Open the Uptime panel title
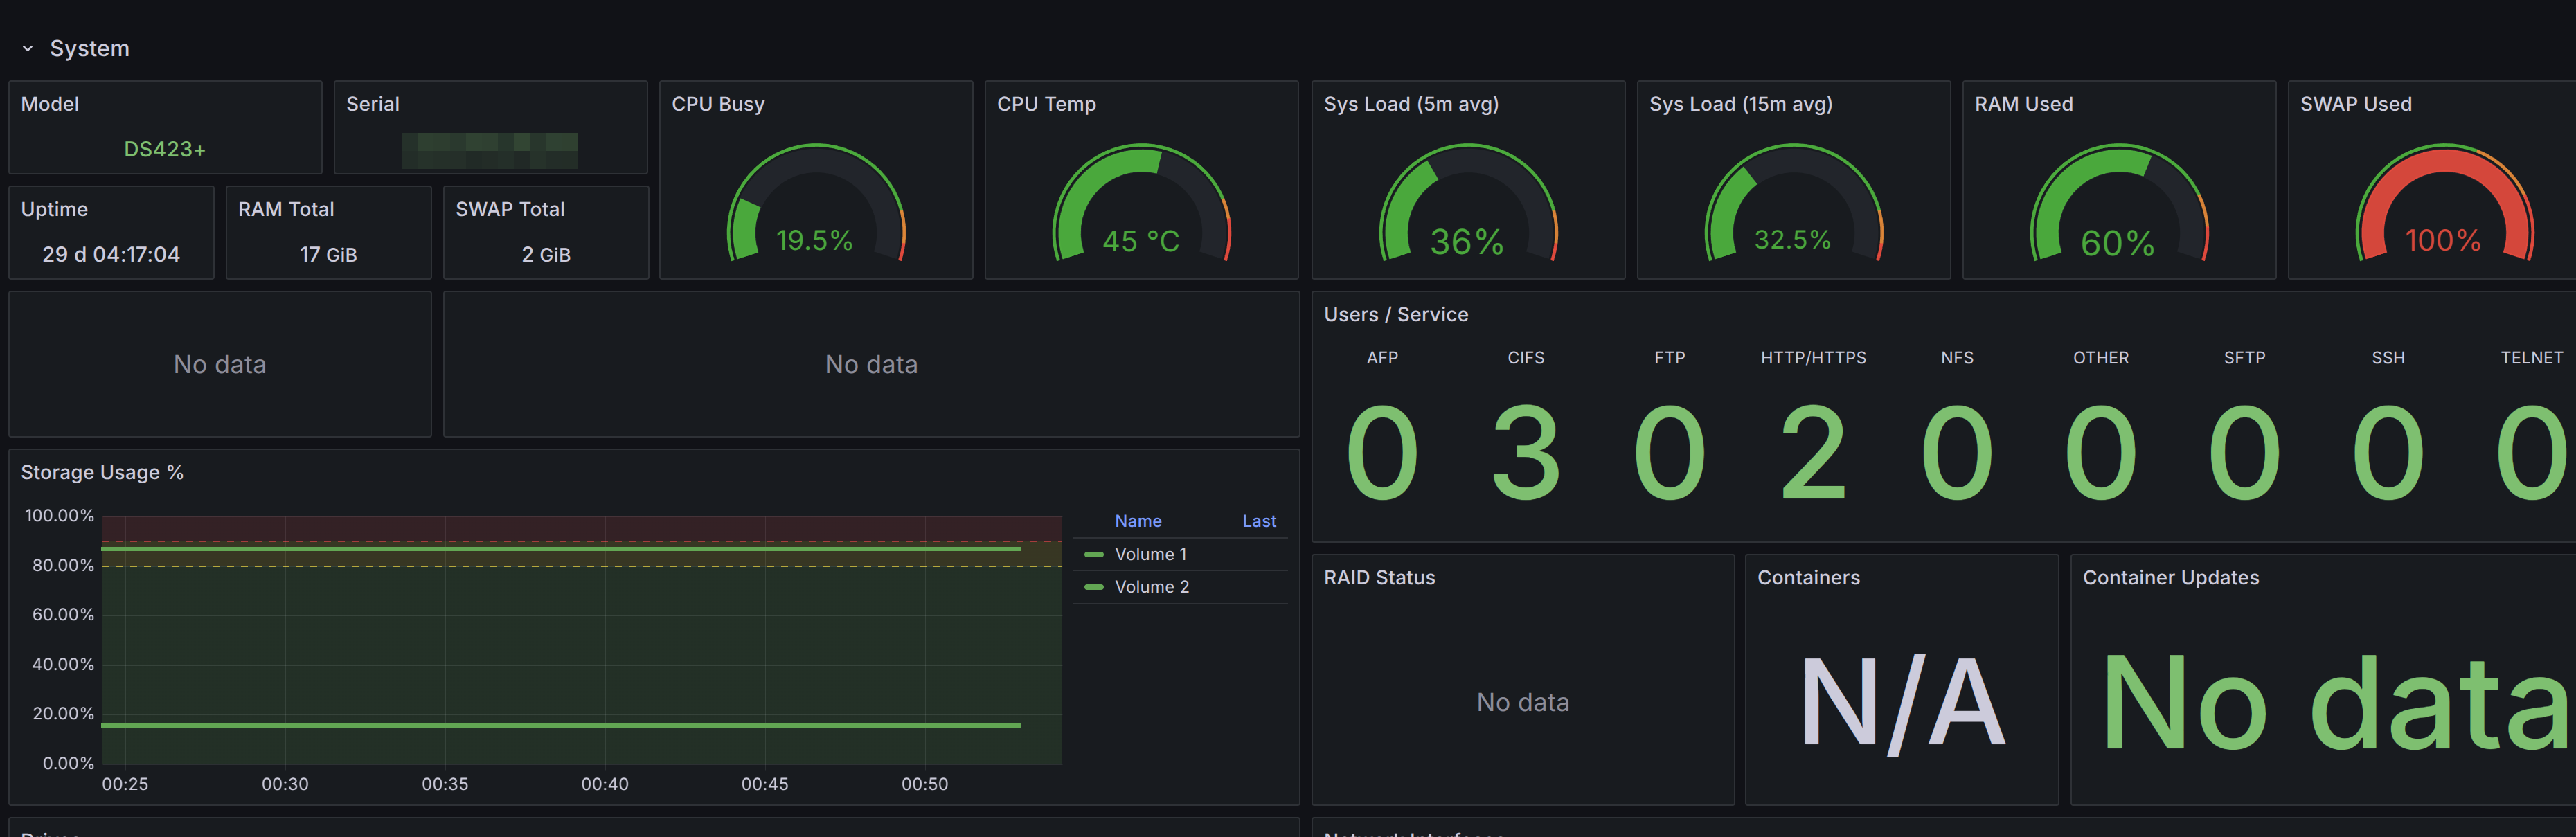This screenshot has width=2576, height=837. point(55,209)
